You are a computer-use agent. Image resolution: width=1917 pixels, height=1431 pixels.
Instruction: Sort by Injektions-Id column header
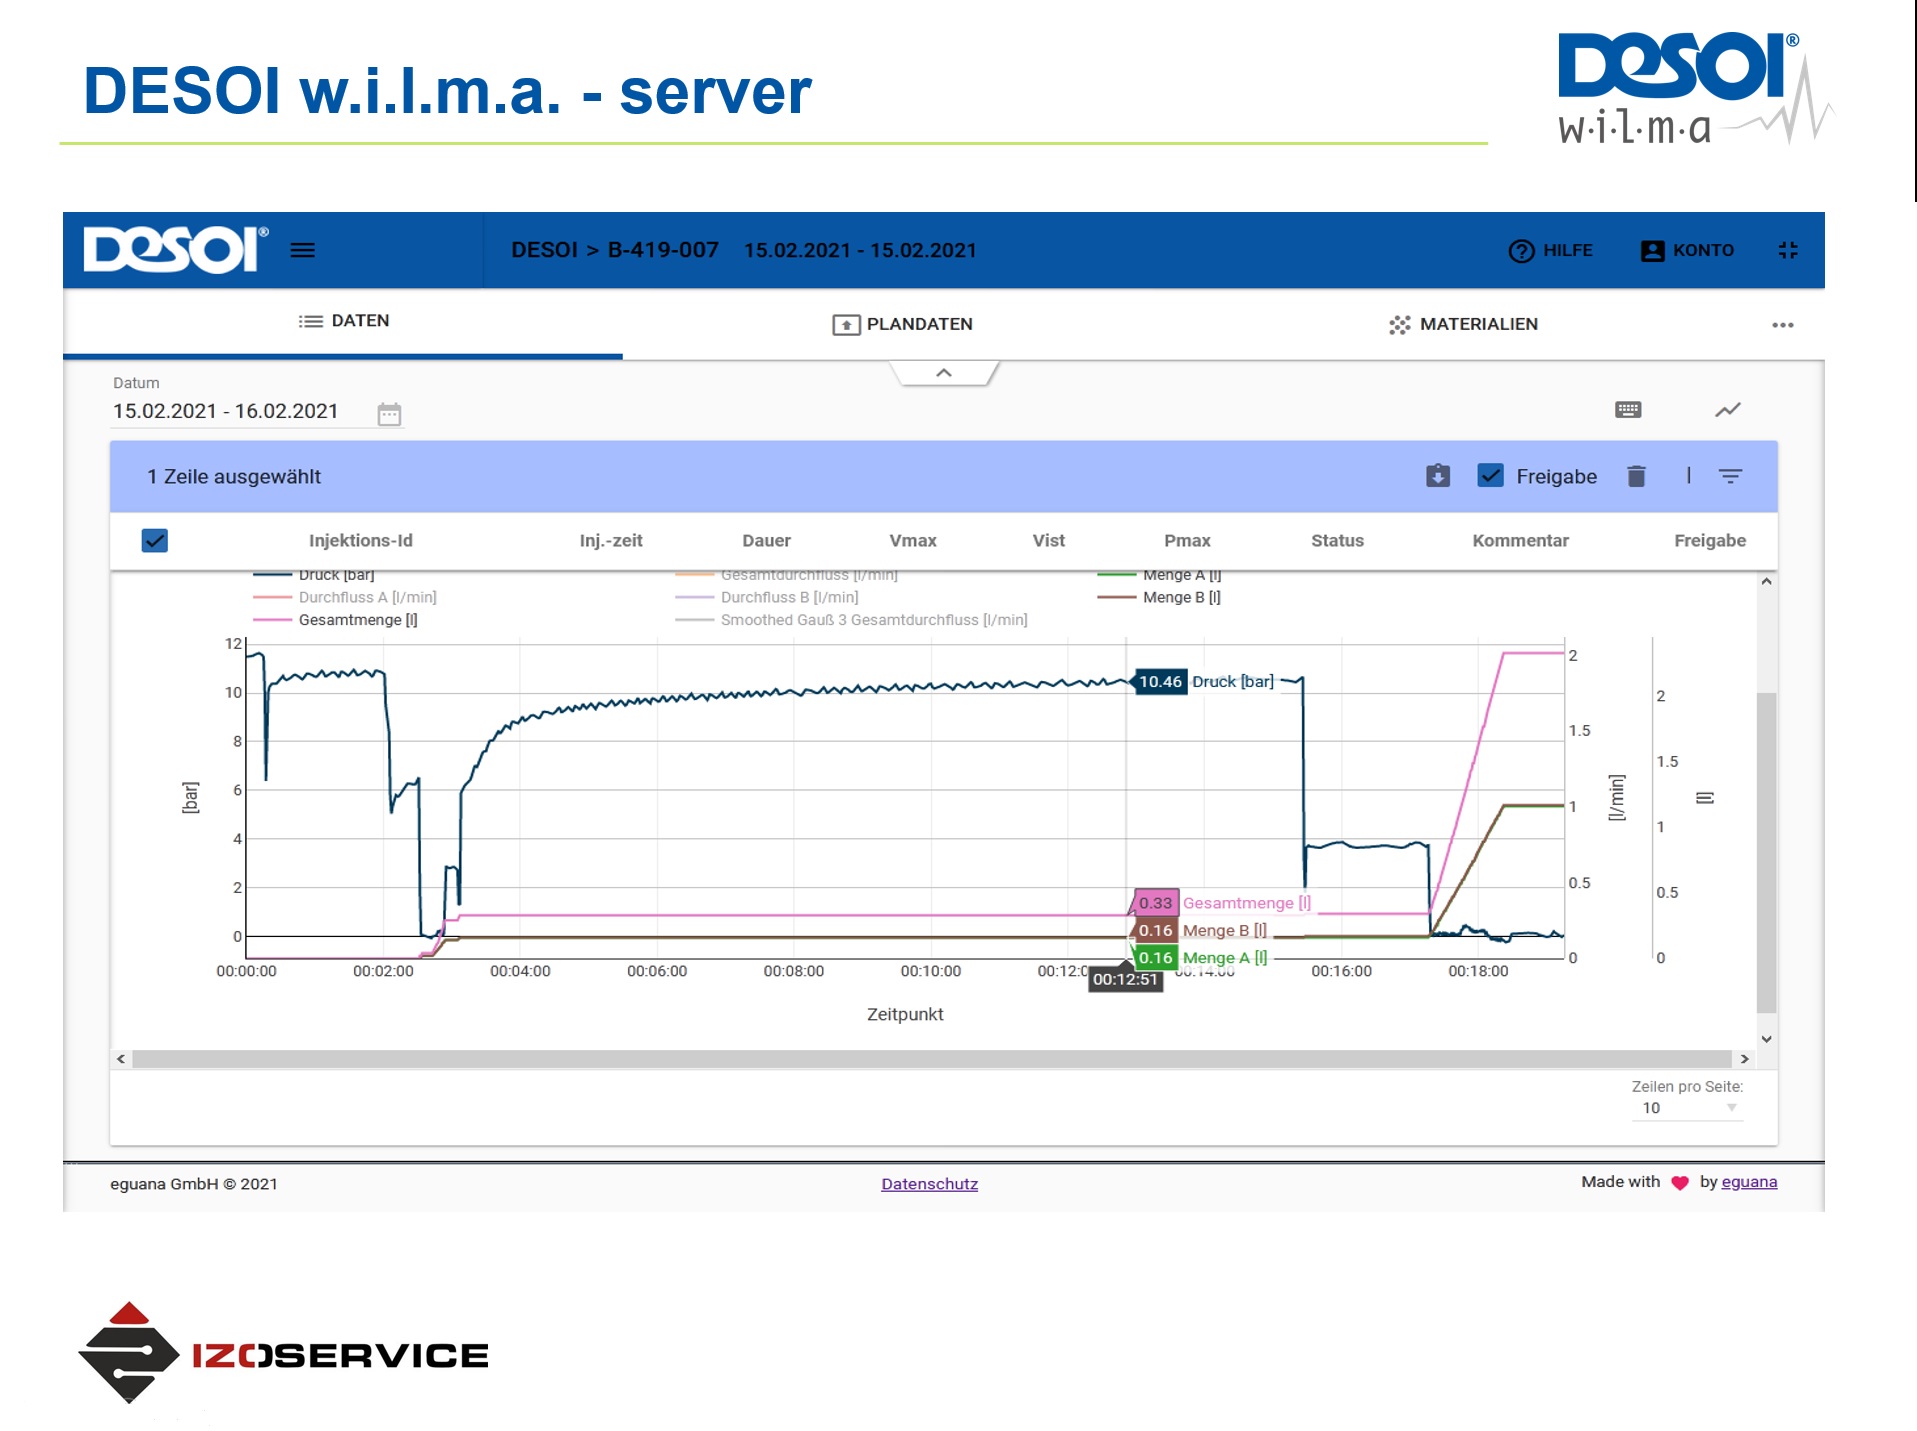361,541
